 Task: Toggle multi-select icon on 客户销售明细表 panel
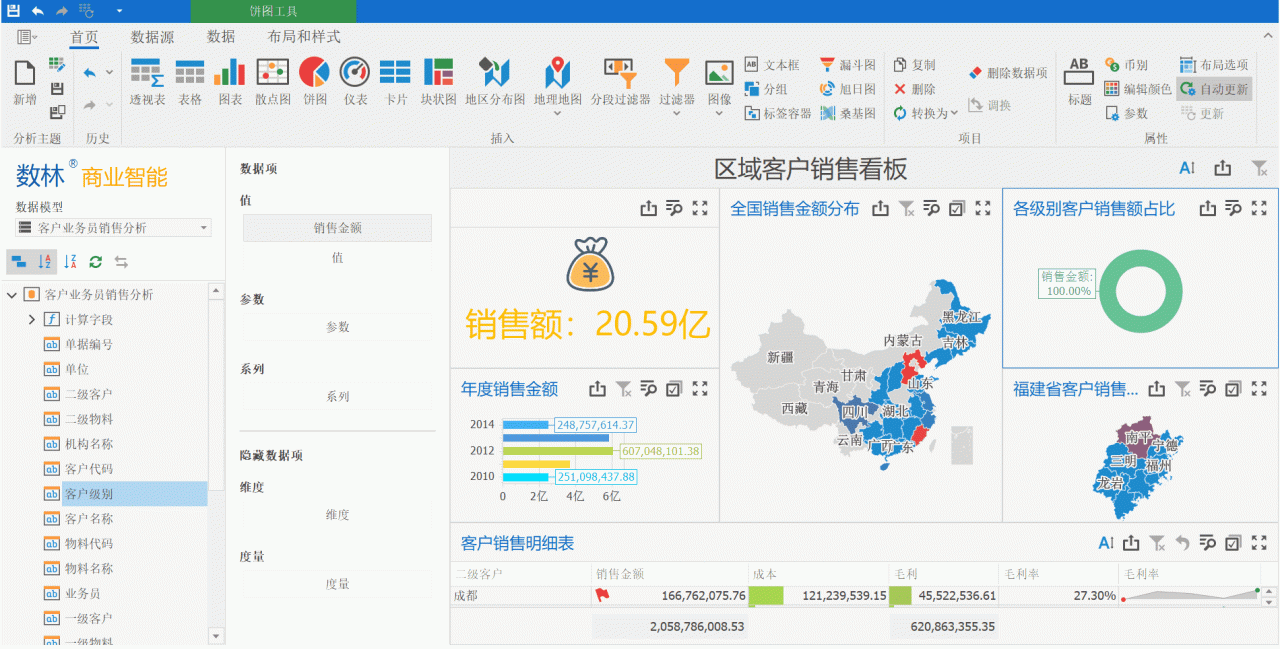[1233, 543]
